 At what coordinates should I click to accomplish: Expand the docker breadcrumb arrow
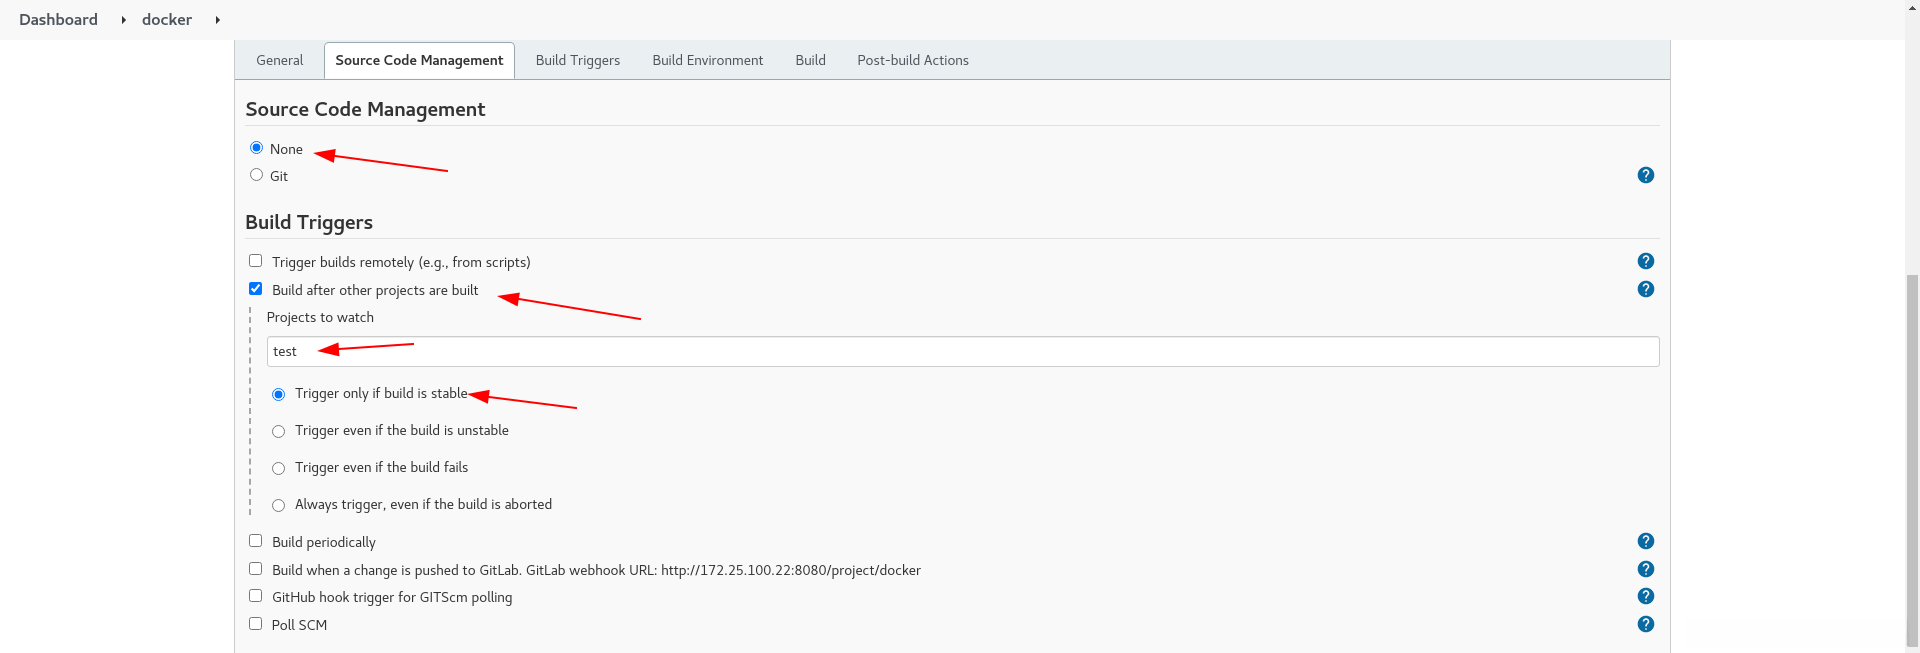[217, 20]
